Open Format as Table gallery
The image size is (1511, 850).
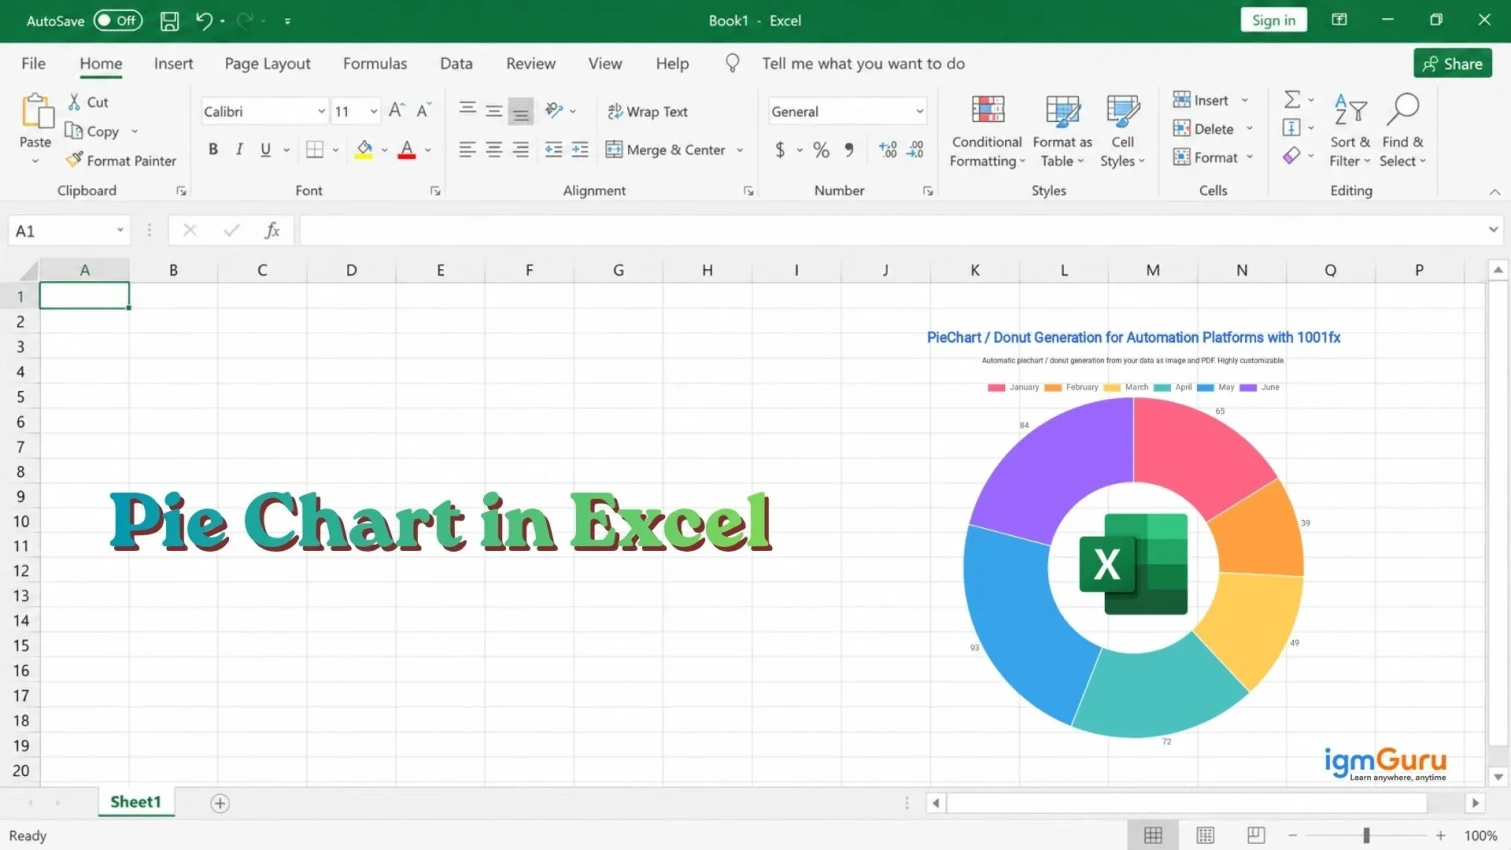(x=1062, y=131)
